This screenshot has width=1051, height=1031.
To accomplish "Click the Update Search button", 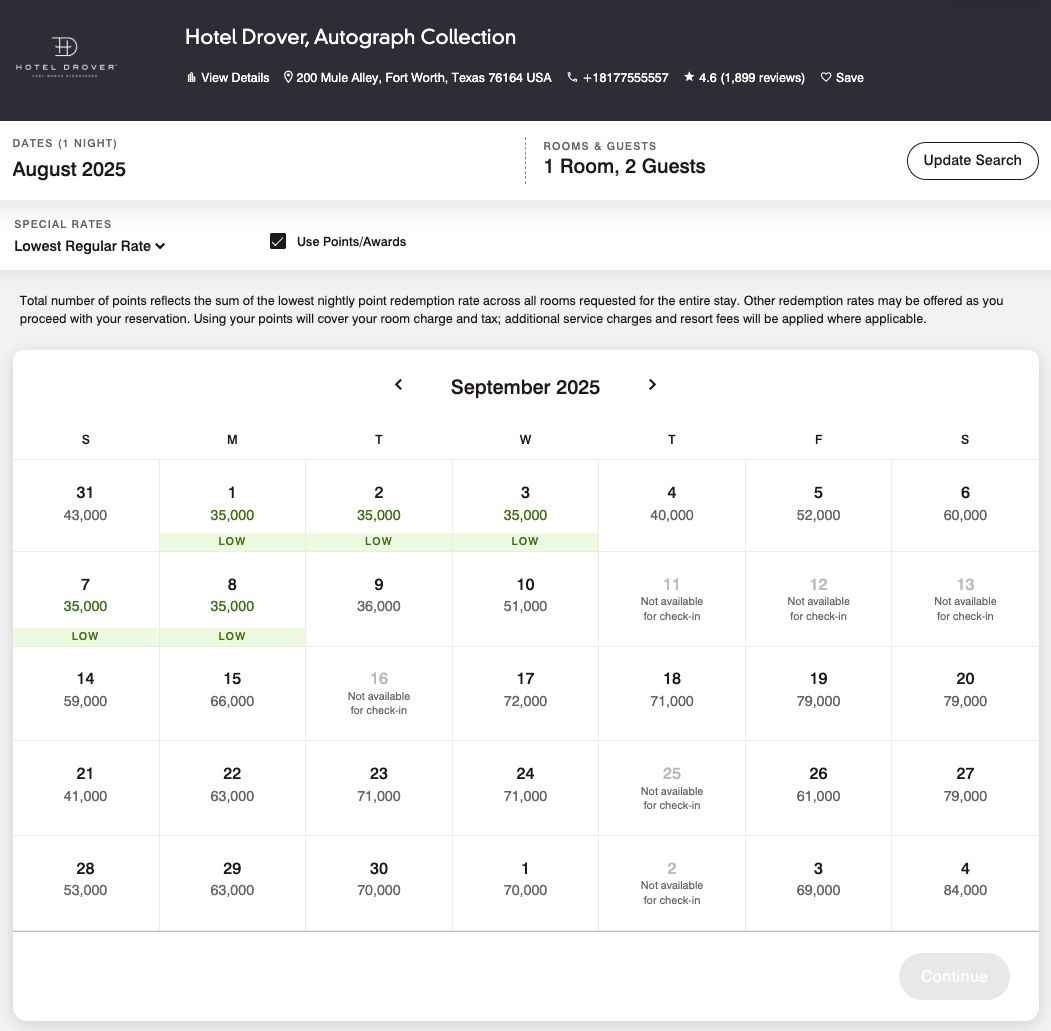I will 973,161.
